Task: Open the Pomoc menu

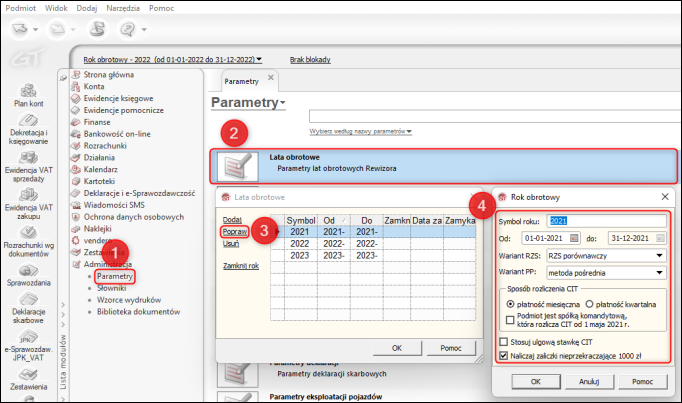Action: pos(161,8)
